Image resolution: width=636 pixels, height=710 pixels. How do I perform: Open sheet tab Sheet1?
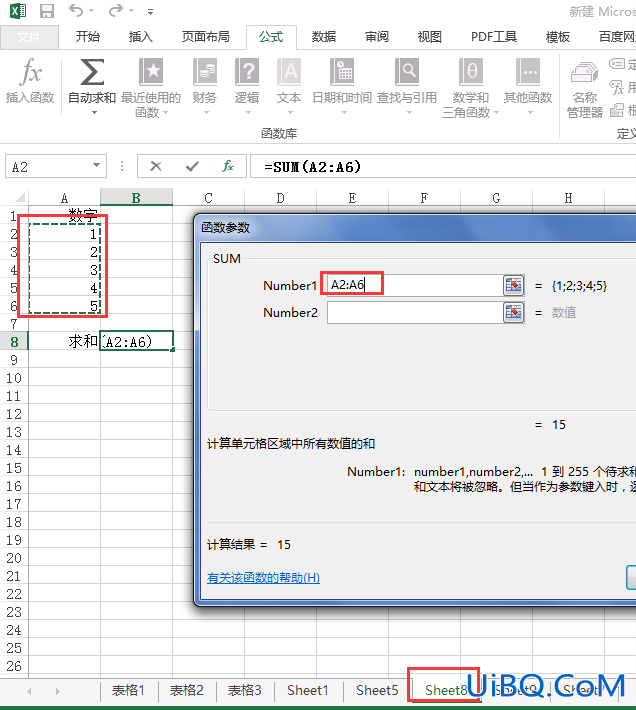click(x=308, y=690)
